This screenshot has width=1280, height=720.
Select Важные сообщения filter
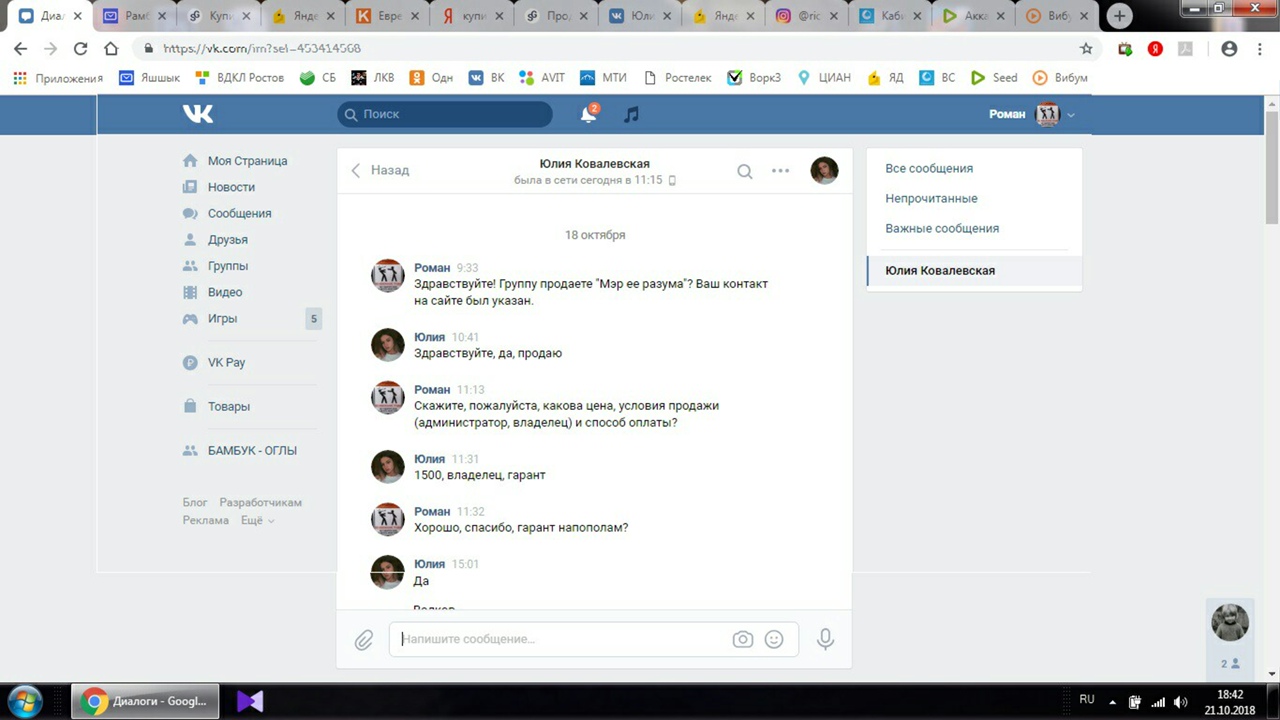coord(941,228)
